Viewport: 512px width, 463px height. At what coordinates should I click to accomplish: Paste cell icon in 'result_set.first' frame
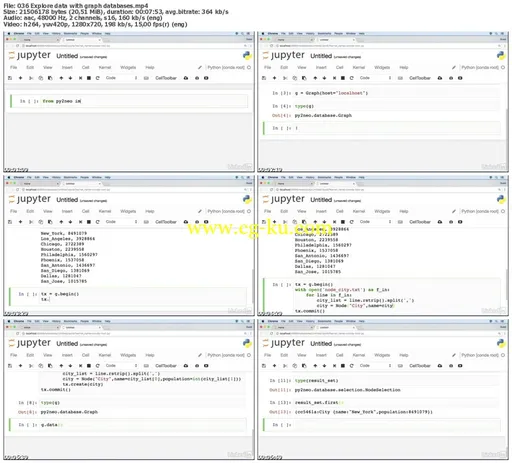(304, 366)
